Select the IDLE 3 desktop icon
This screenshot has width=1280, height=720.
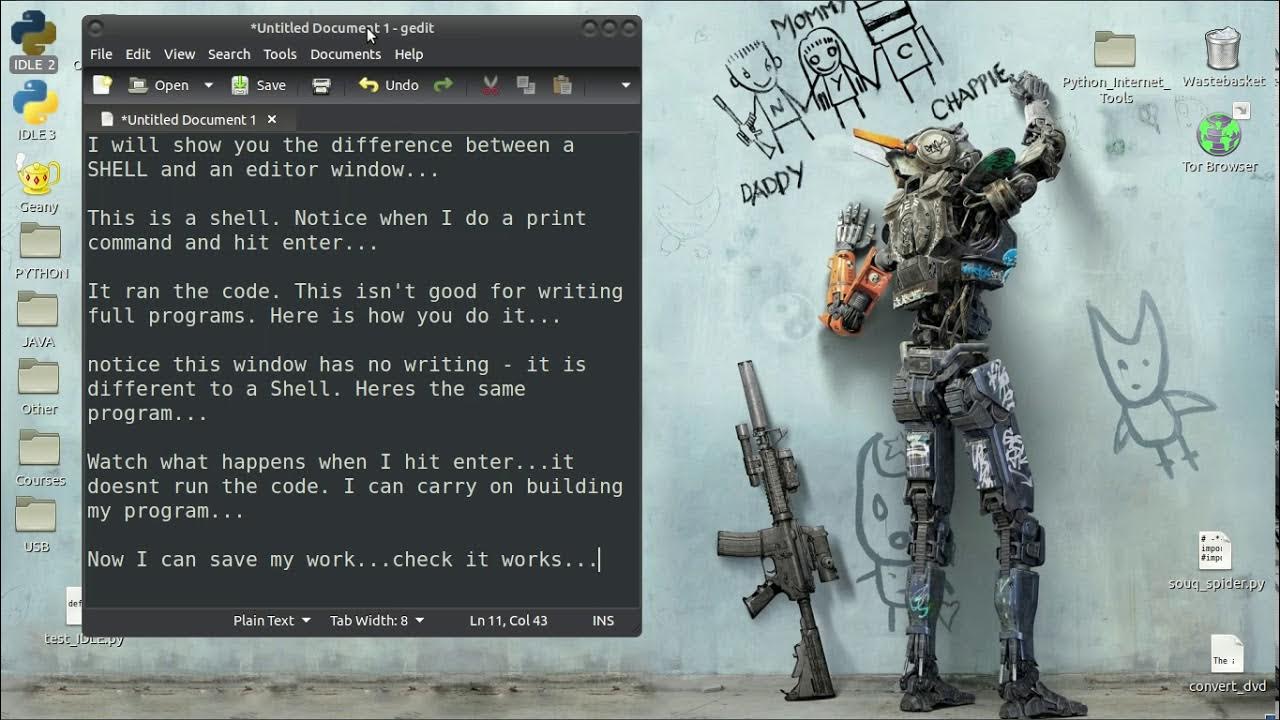pyautogui.click(x=36, y=110)
